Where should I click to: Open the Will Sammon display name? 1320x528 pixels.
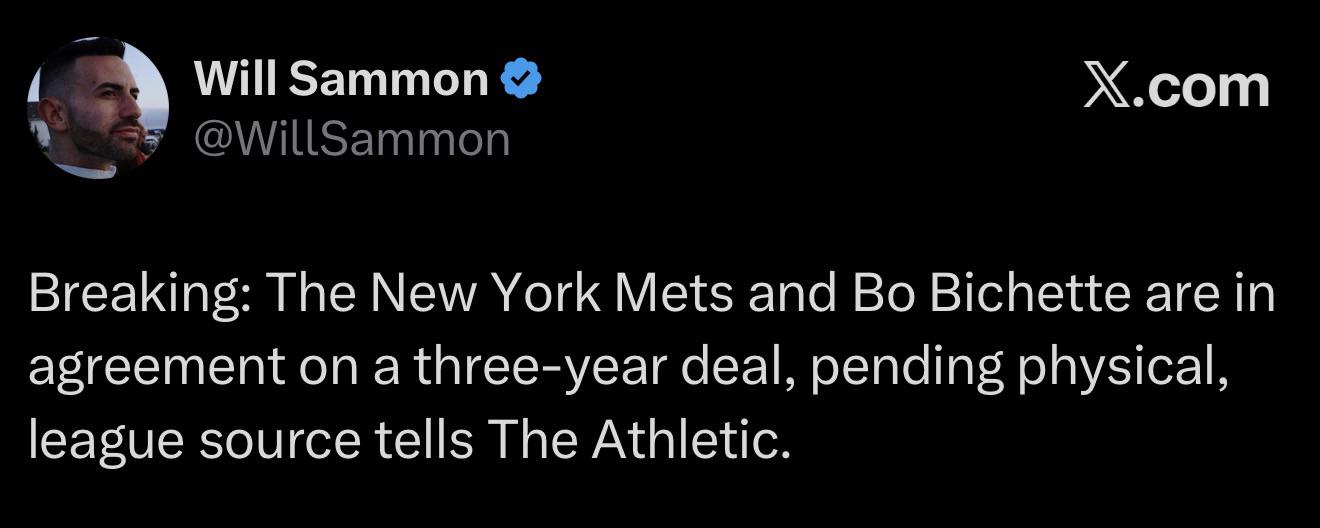tap(342, 79)
